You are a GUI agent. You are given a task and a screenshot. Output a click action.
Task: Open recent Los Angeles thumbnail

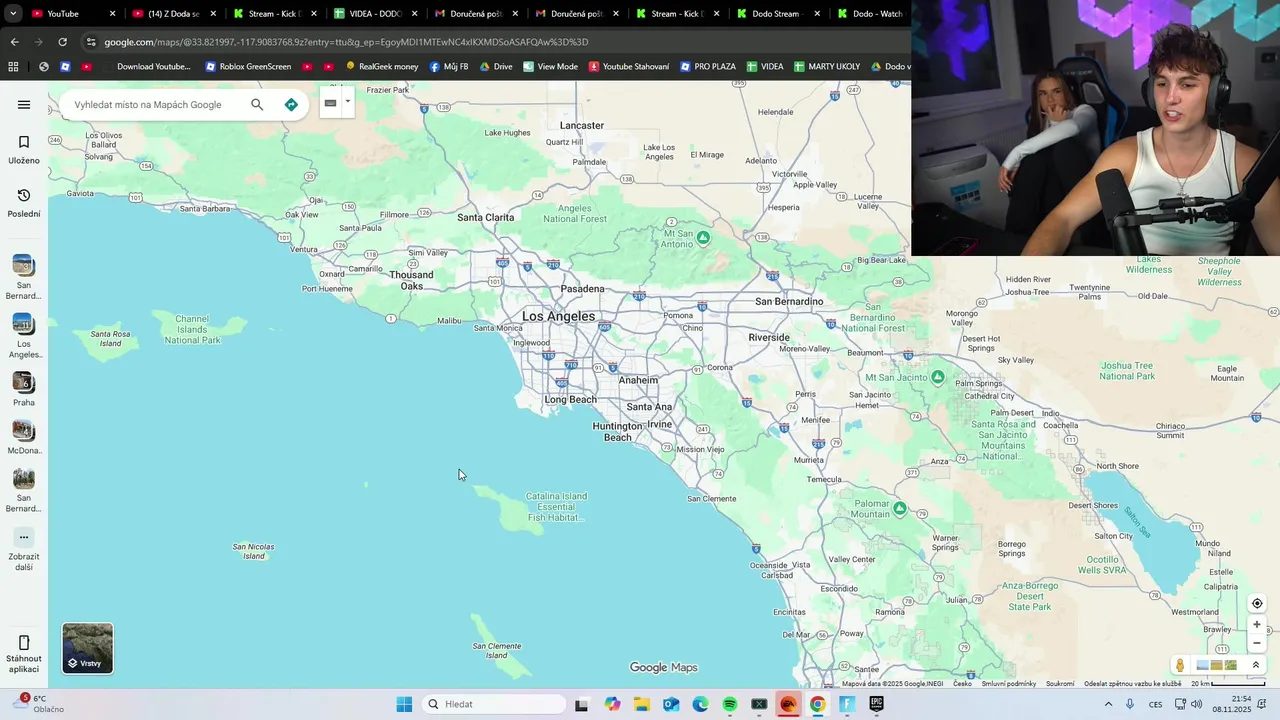[x=23, y=324]
